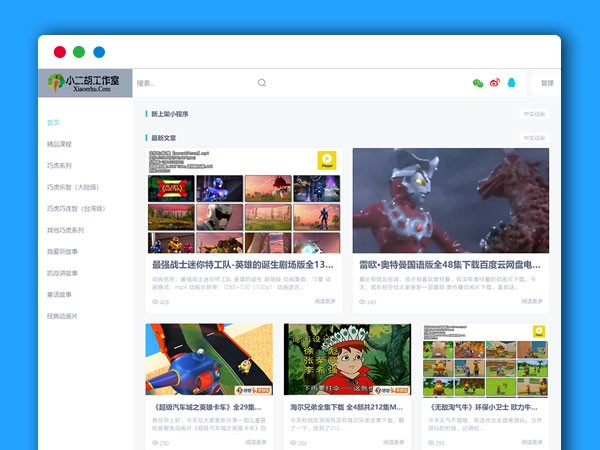Go to 经典动画片 sidebar category
This screenshot has width=600, height=450.
point(62,316)
